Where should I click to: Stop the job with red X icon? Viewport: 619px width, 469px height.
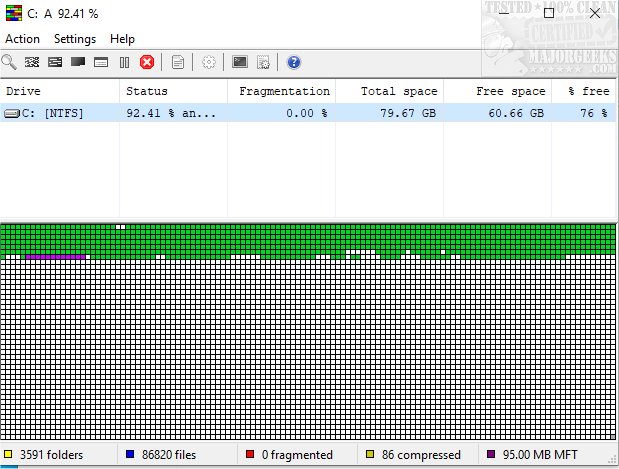tap(147, 62)
